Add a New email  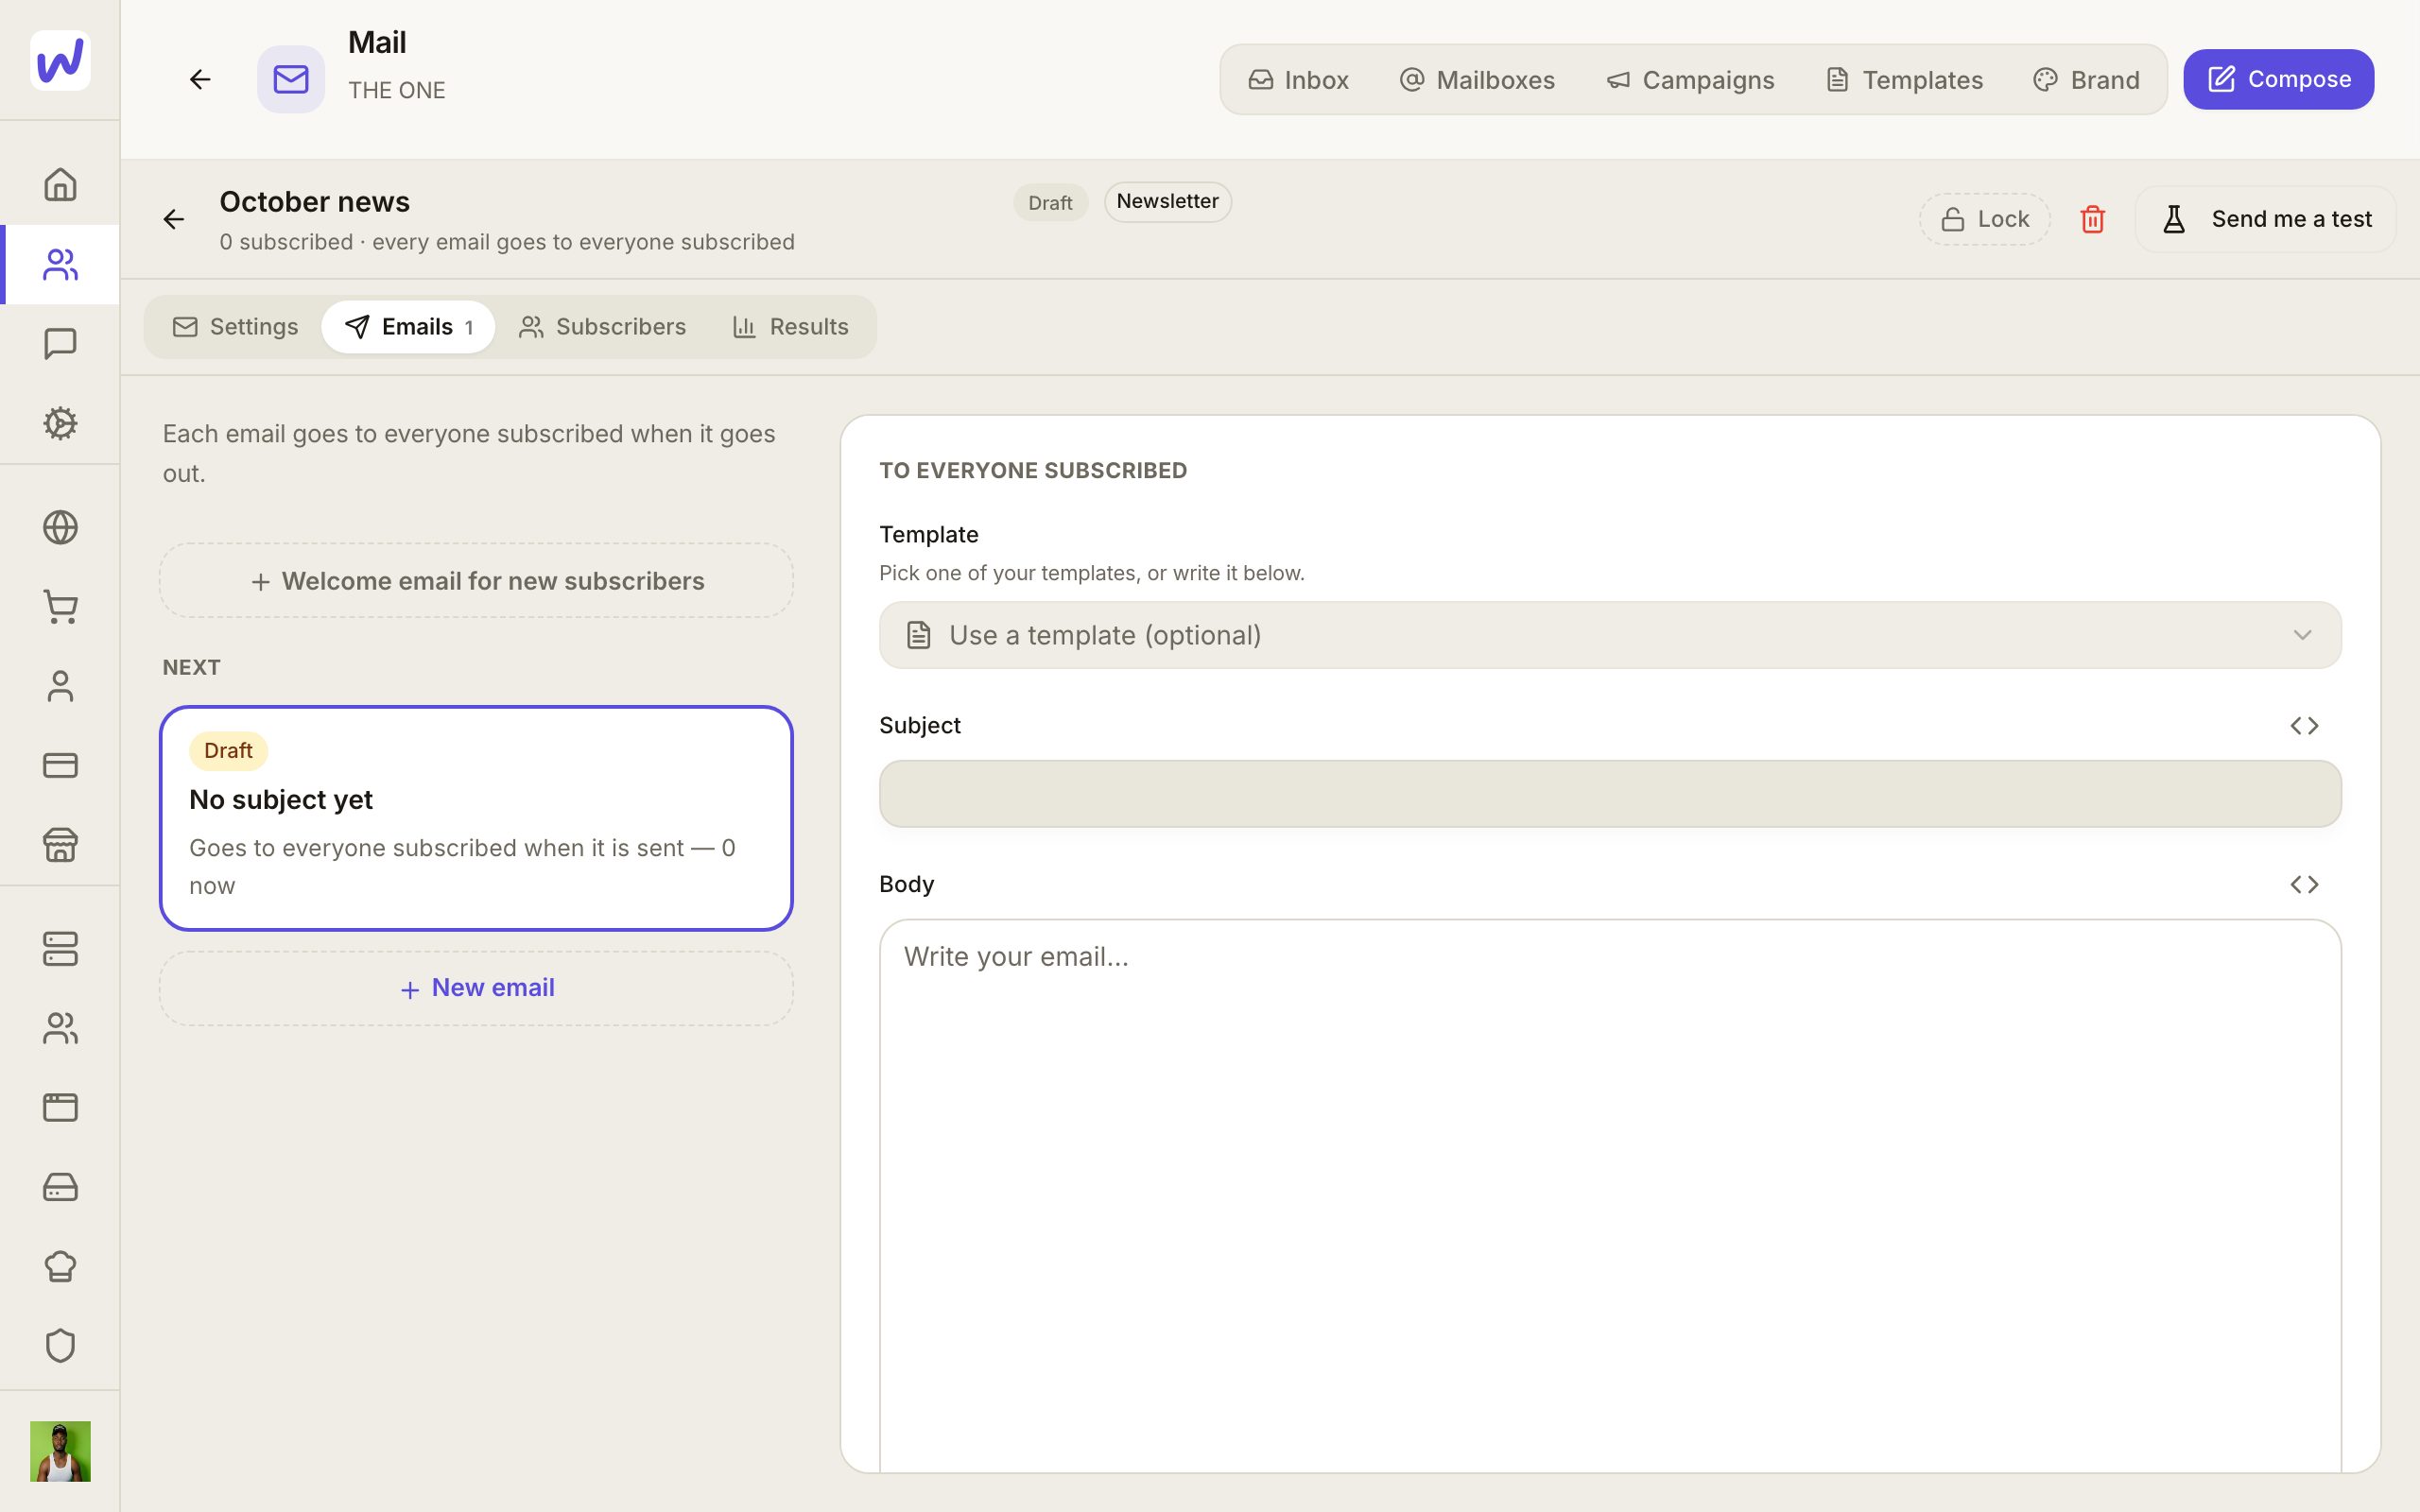(x=476, y=988)
